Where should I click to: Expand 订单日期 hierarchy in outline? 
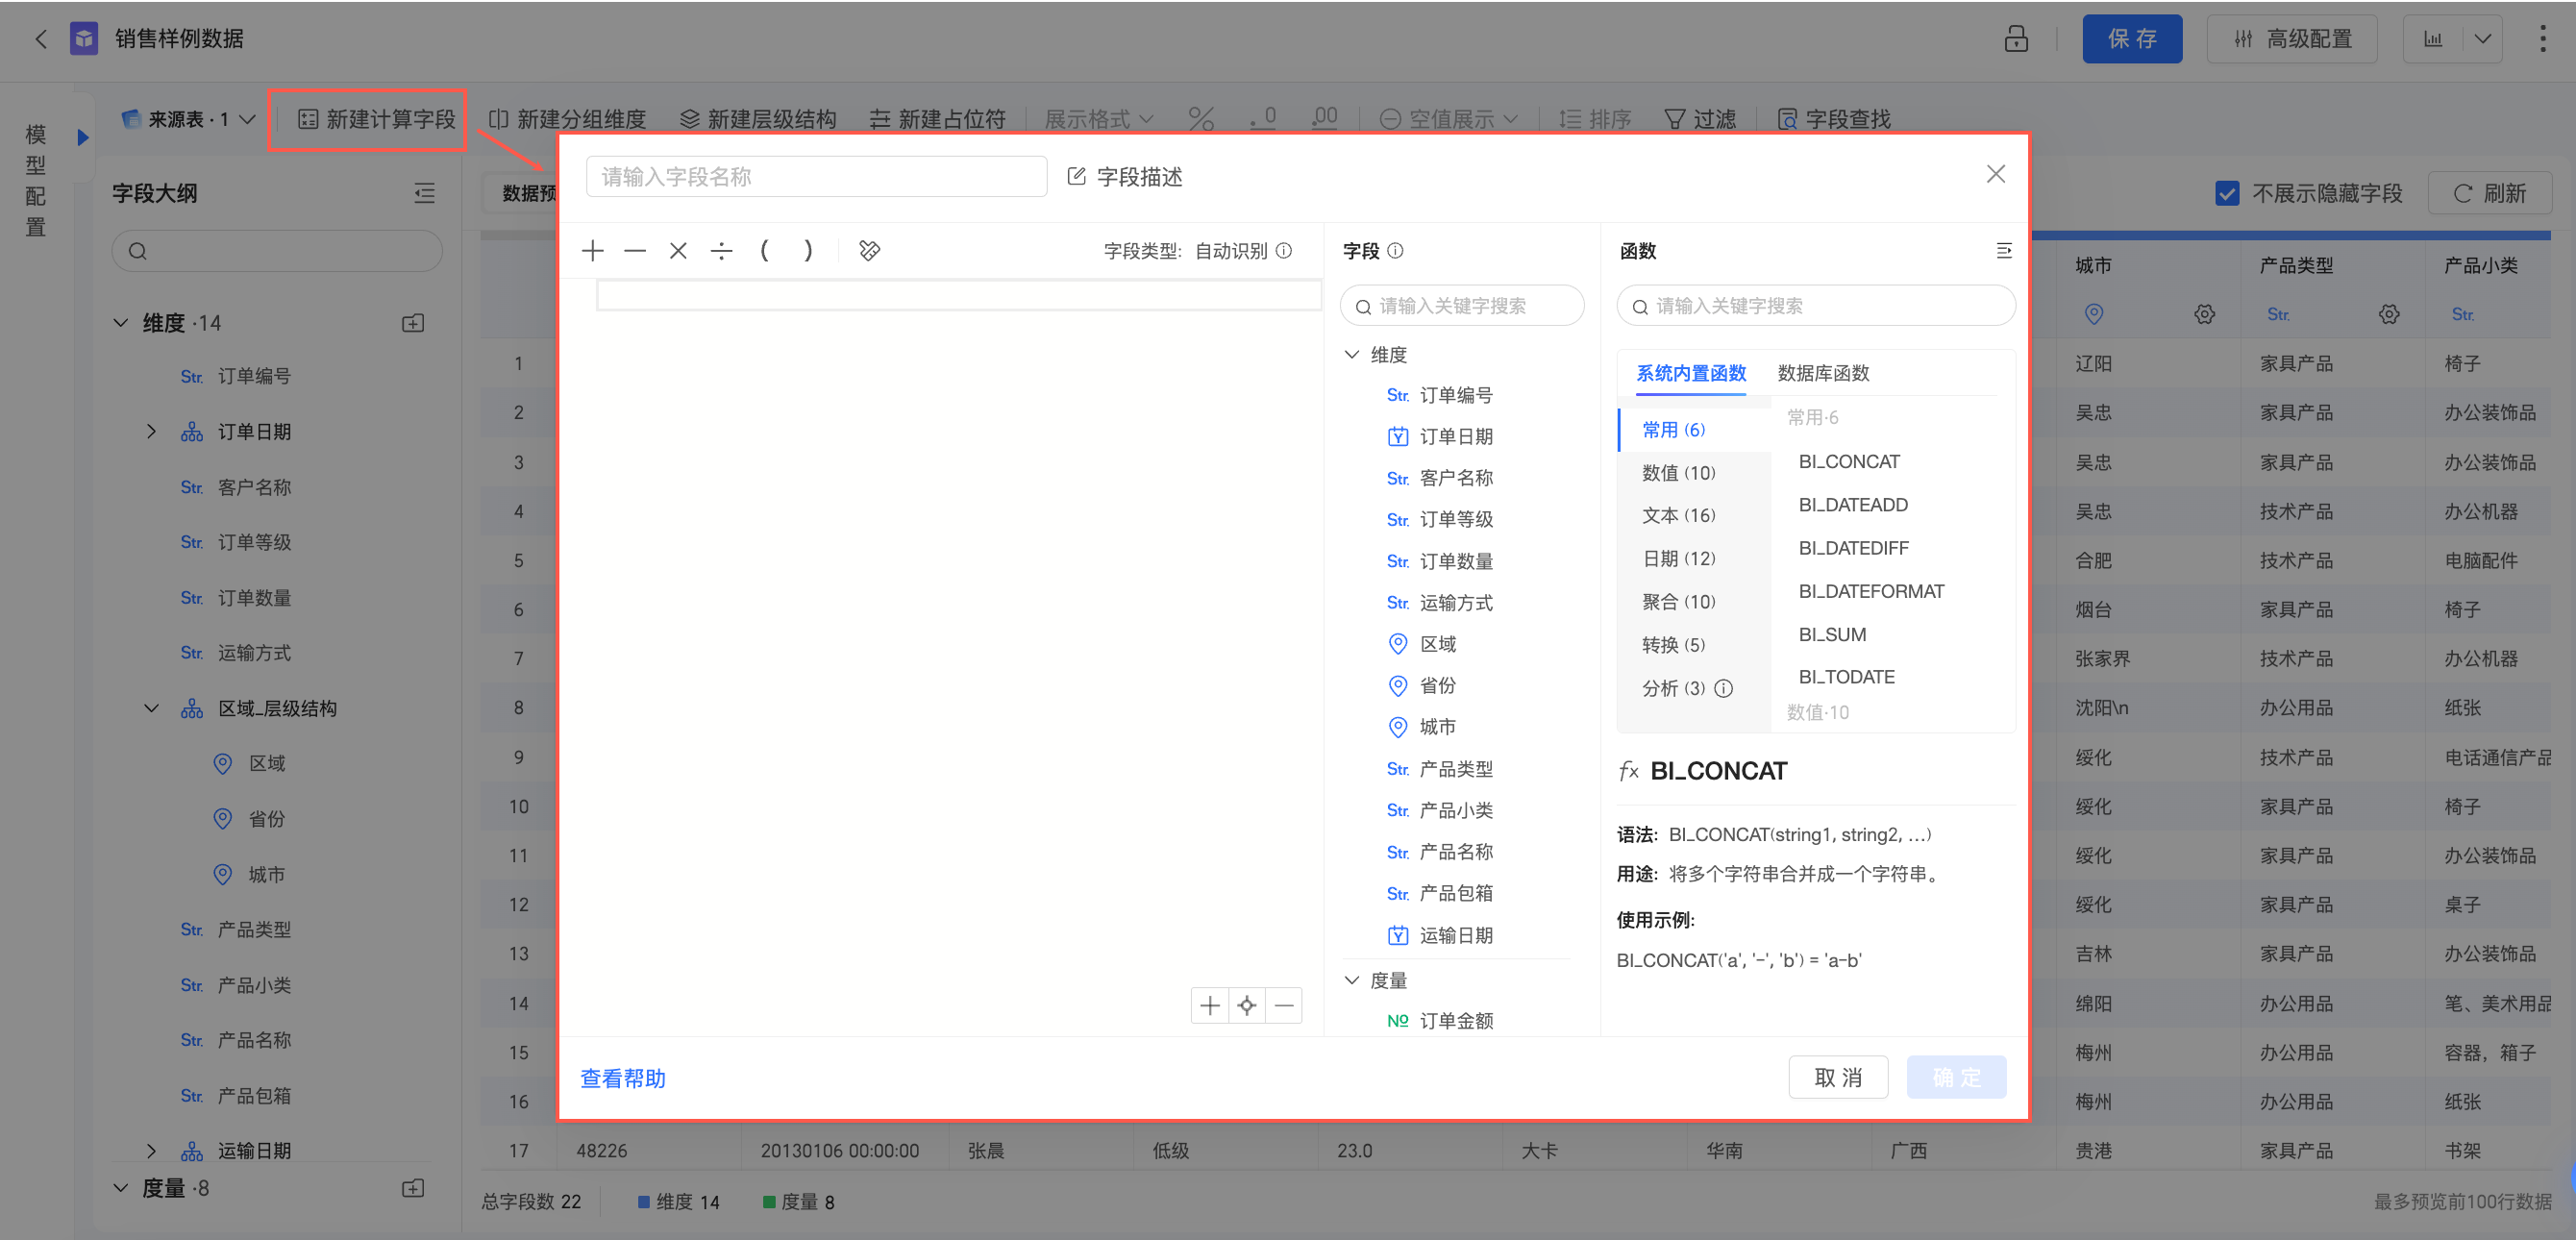pyautogui.click(x=151, y=432)
